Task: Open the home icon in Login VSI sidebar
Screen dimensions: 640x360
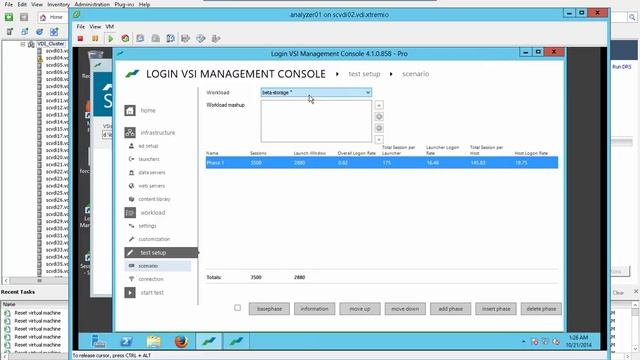Action: point(130,111)
